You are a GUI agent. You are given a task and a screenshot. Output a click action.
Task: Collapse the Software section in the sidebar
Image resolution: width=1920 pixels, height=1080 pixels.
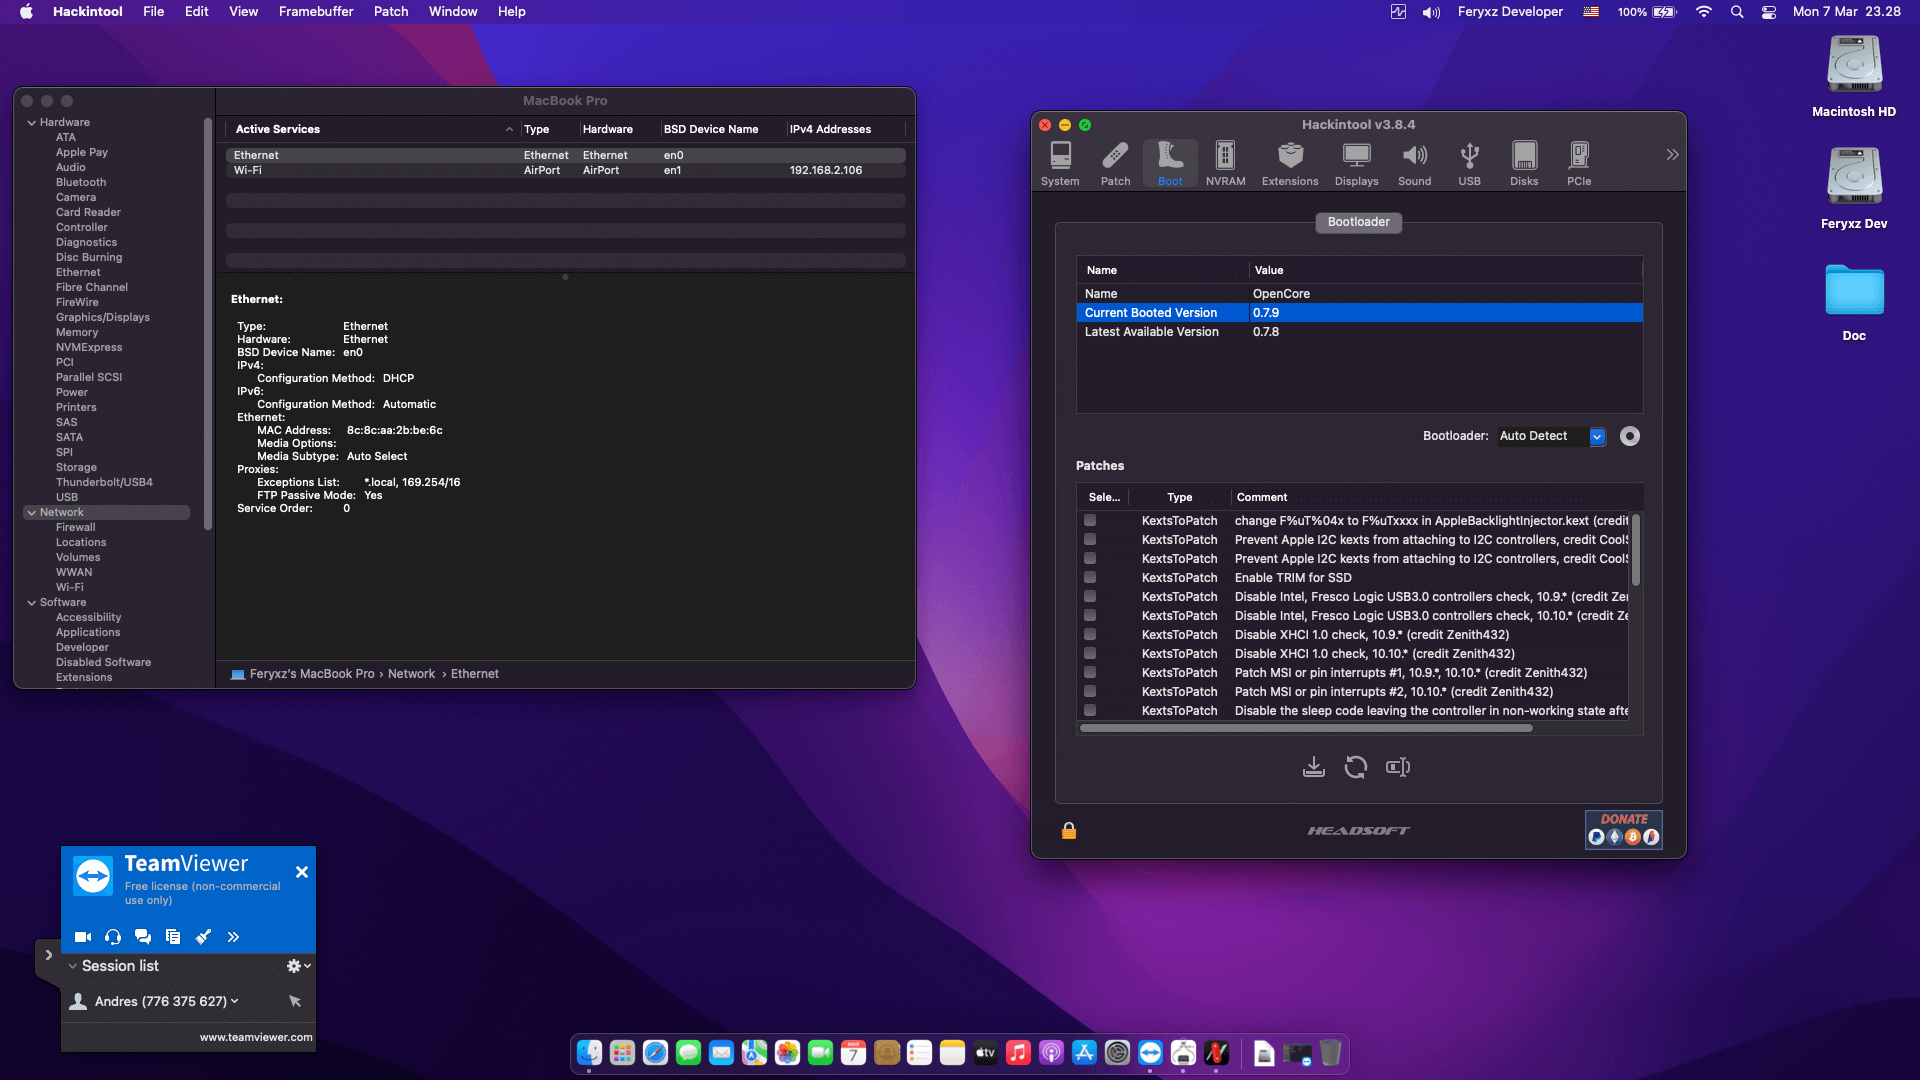tap(32, 603)
